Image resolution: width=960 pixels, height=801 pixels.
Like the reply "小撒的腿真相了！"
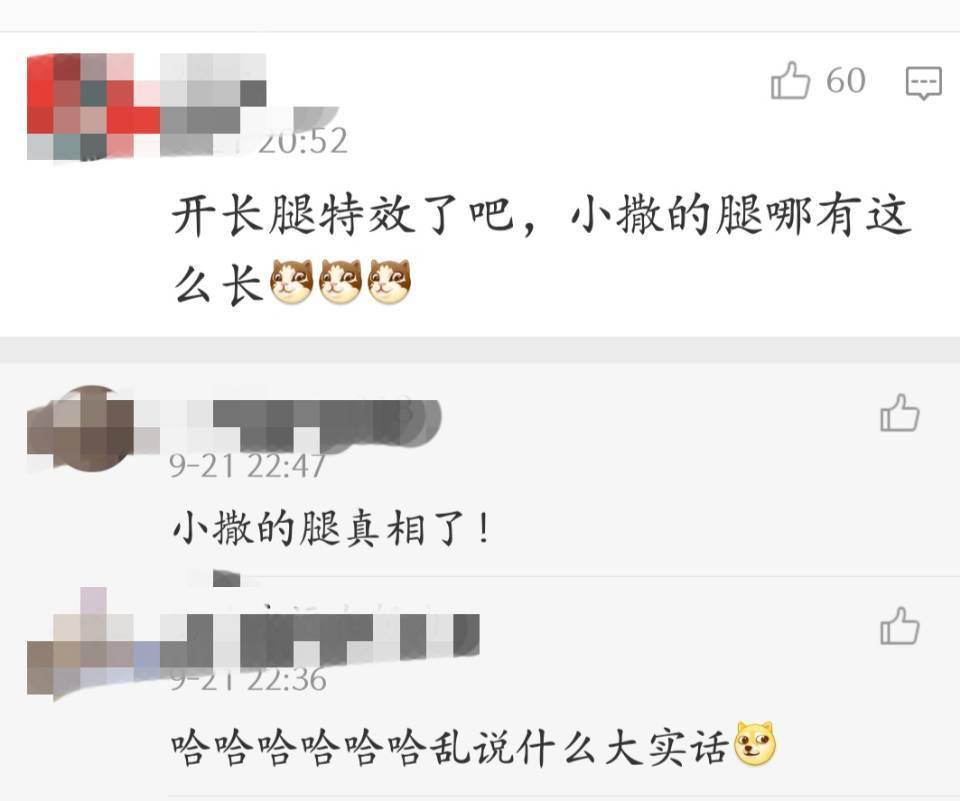(x=899, y=413)
